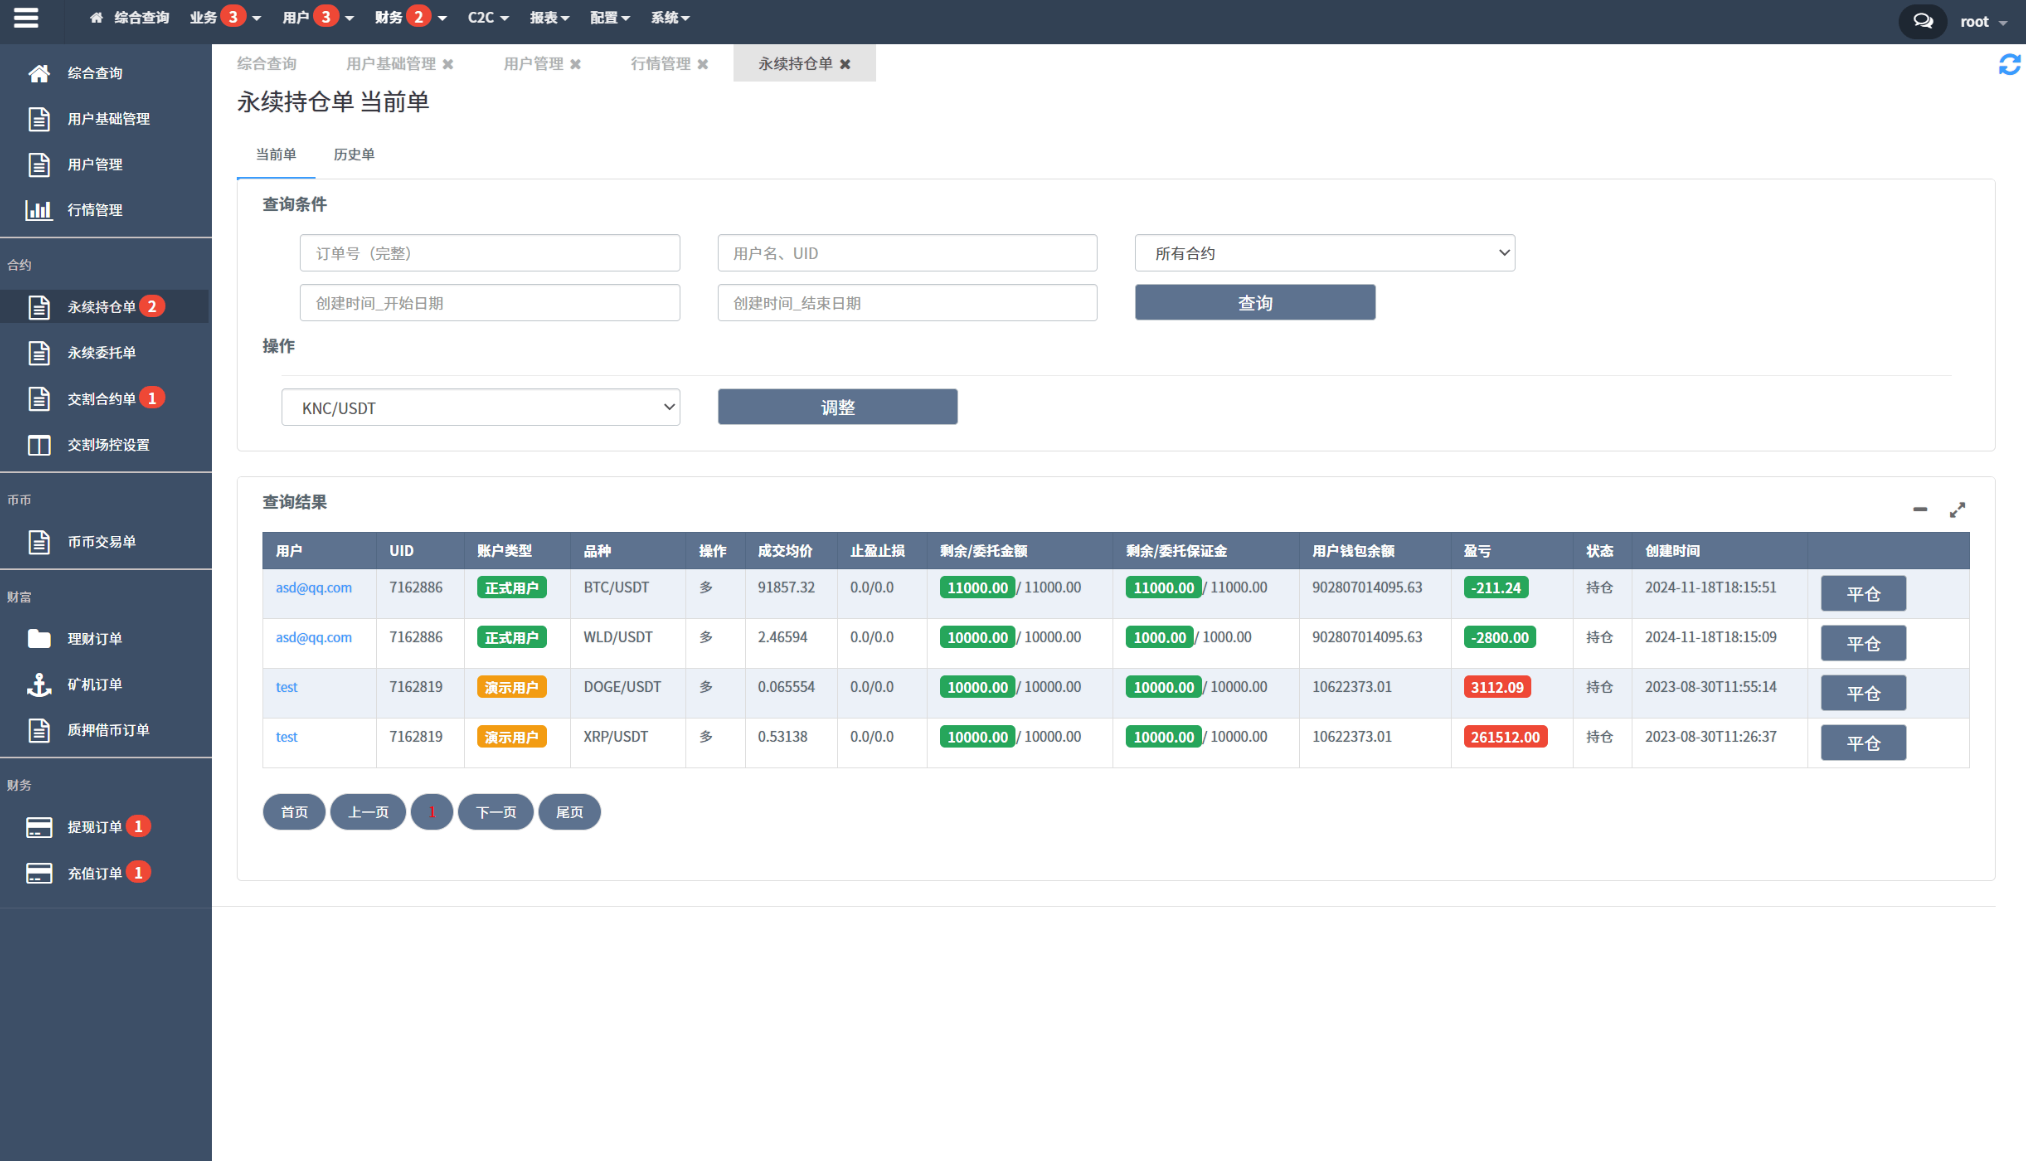Click the blue refresh icon
2026x1161 pixels.
click(x=2009, y=65)
